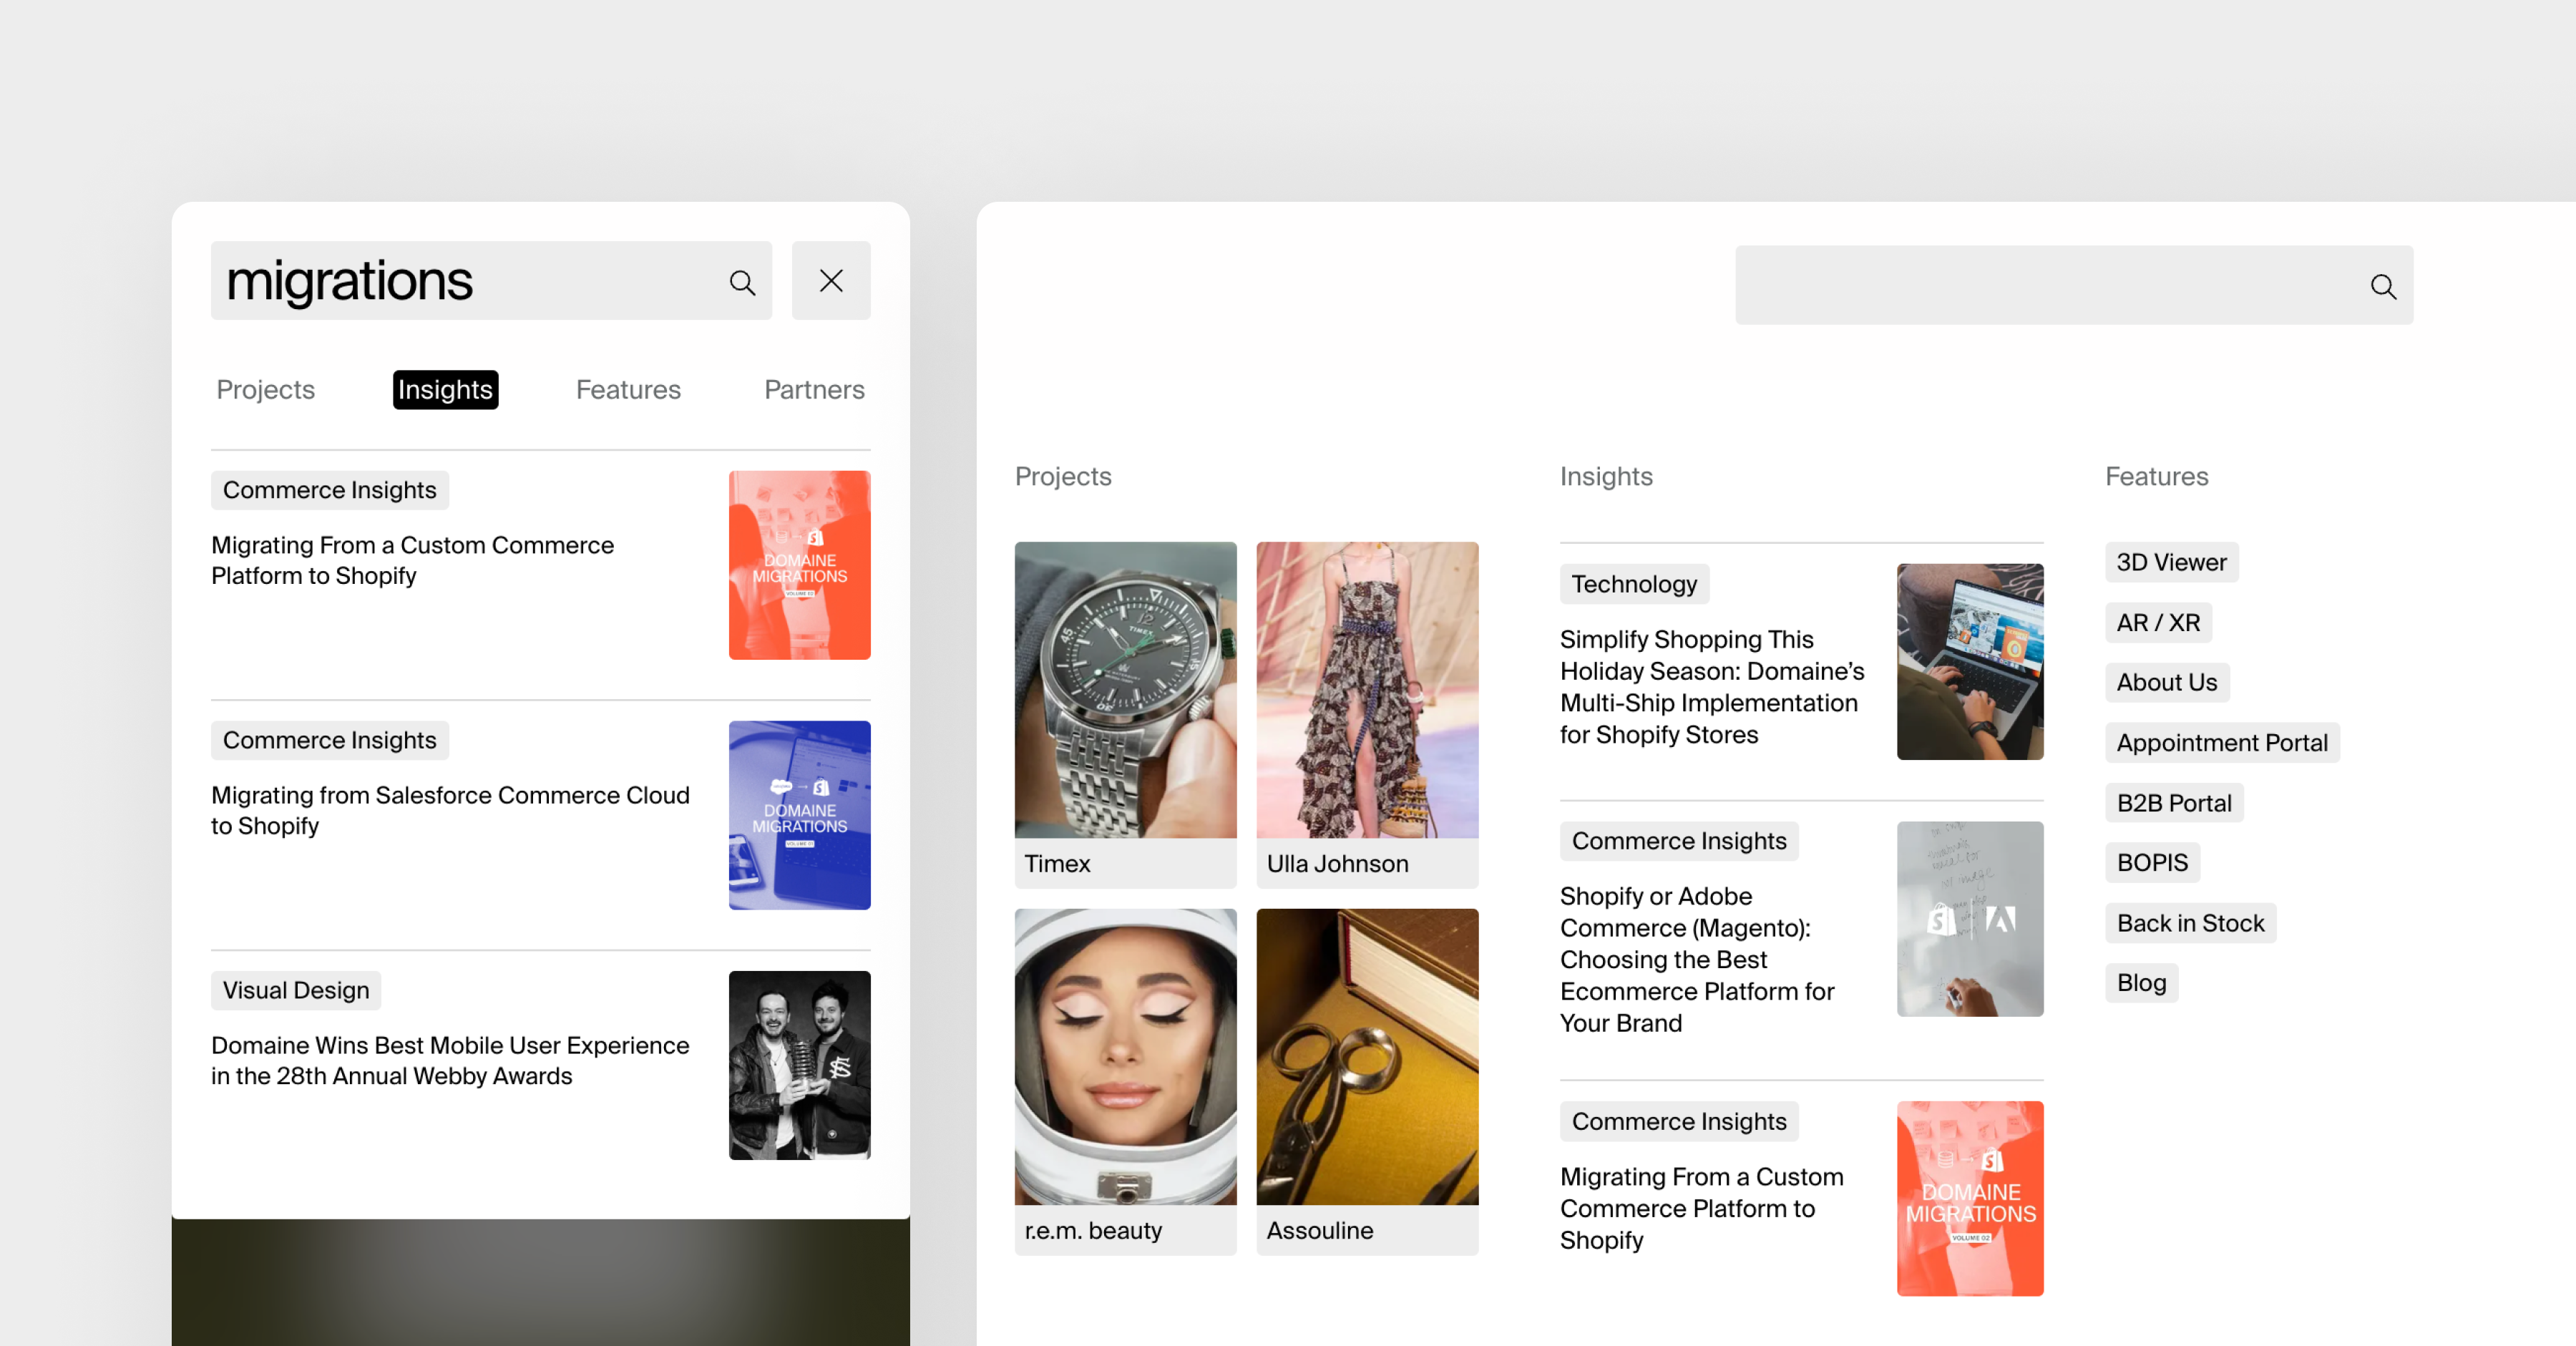The width and height of the screenshot is (2576, 1346).
Task: Click Commerce Insights tag above Shopify or Adobe article
Action: pyautogui.click(x=1679, y=841)
